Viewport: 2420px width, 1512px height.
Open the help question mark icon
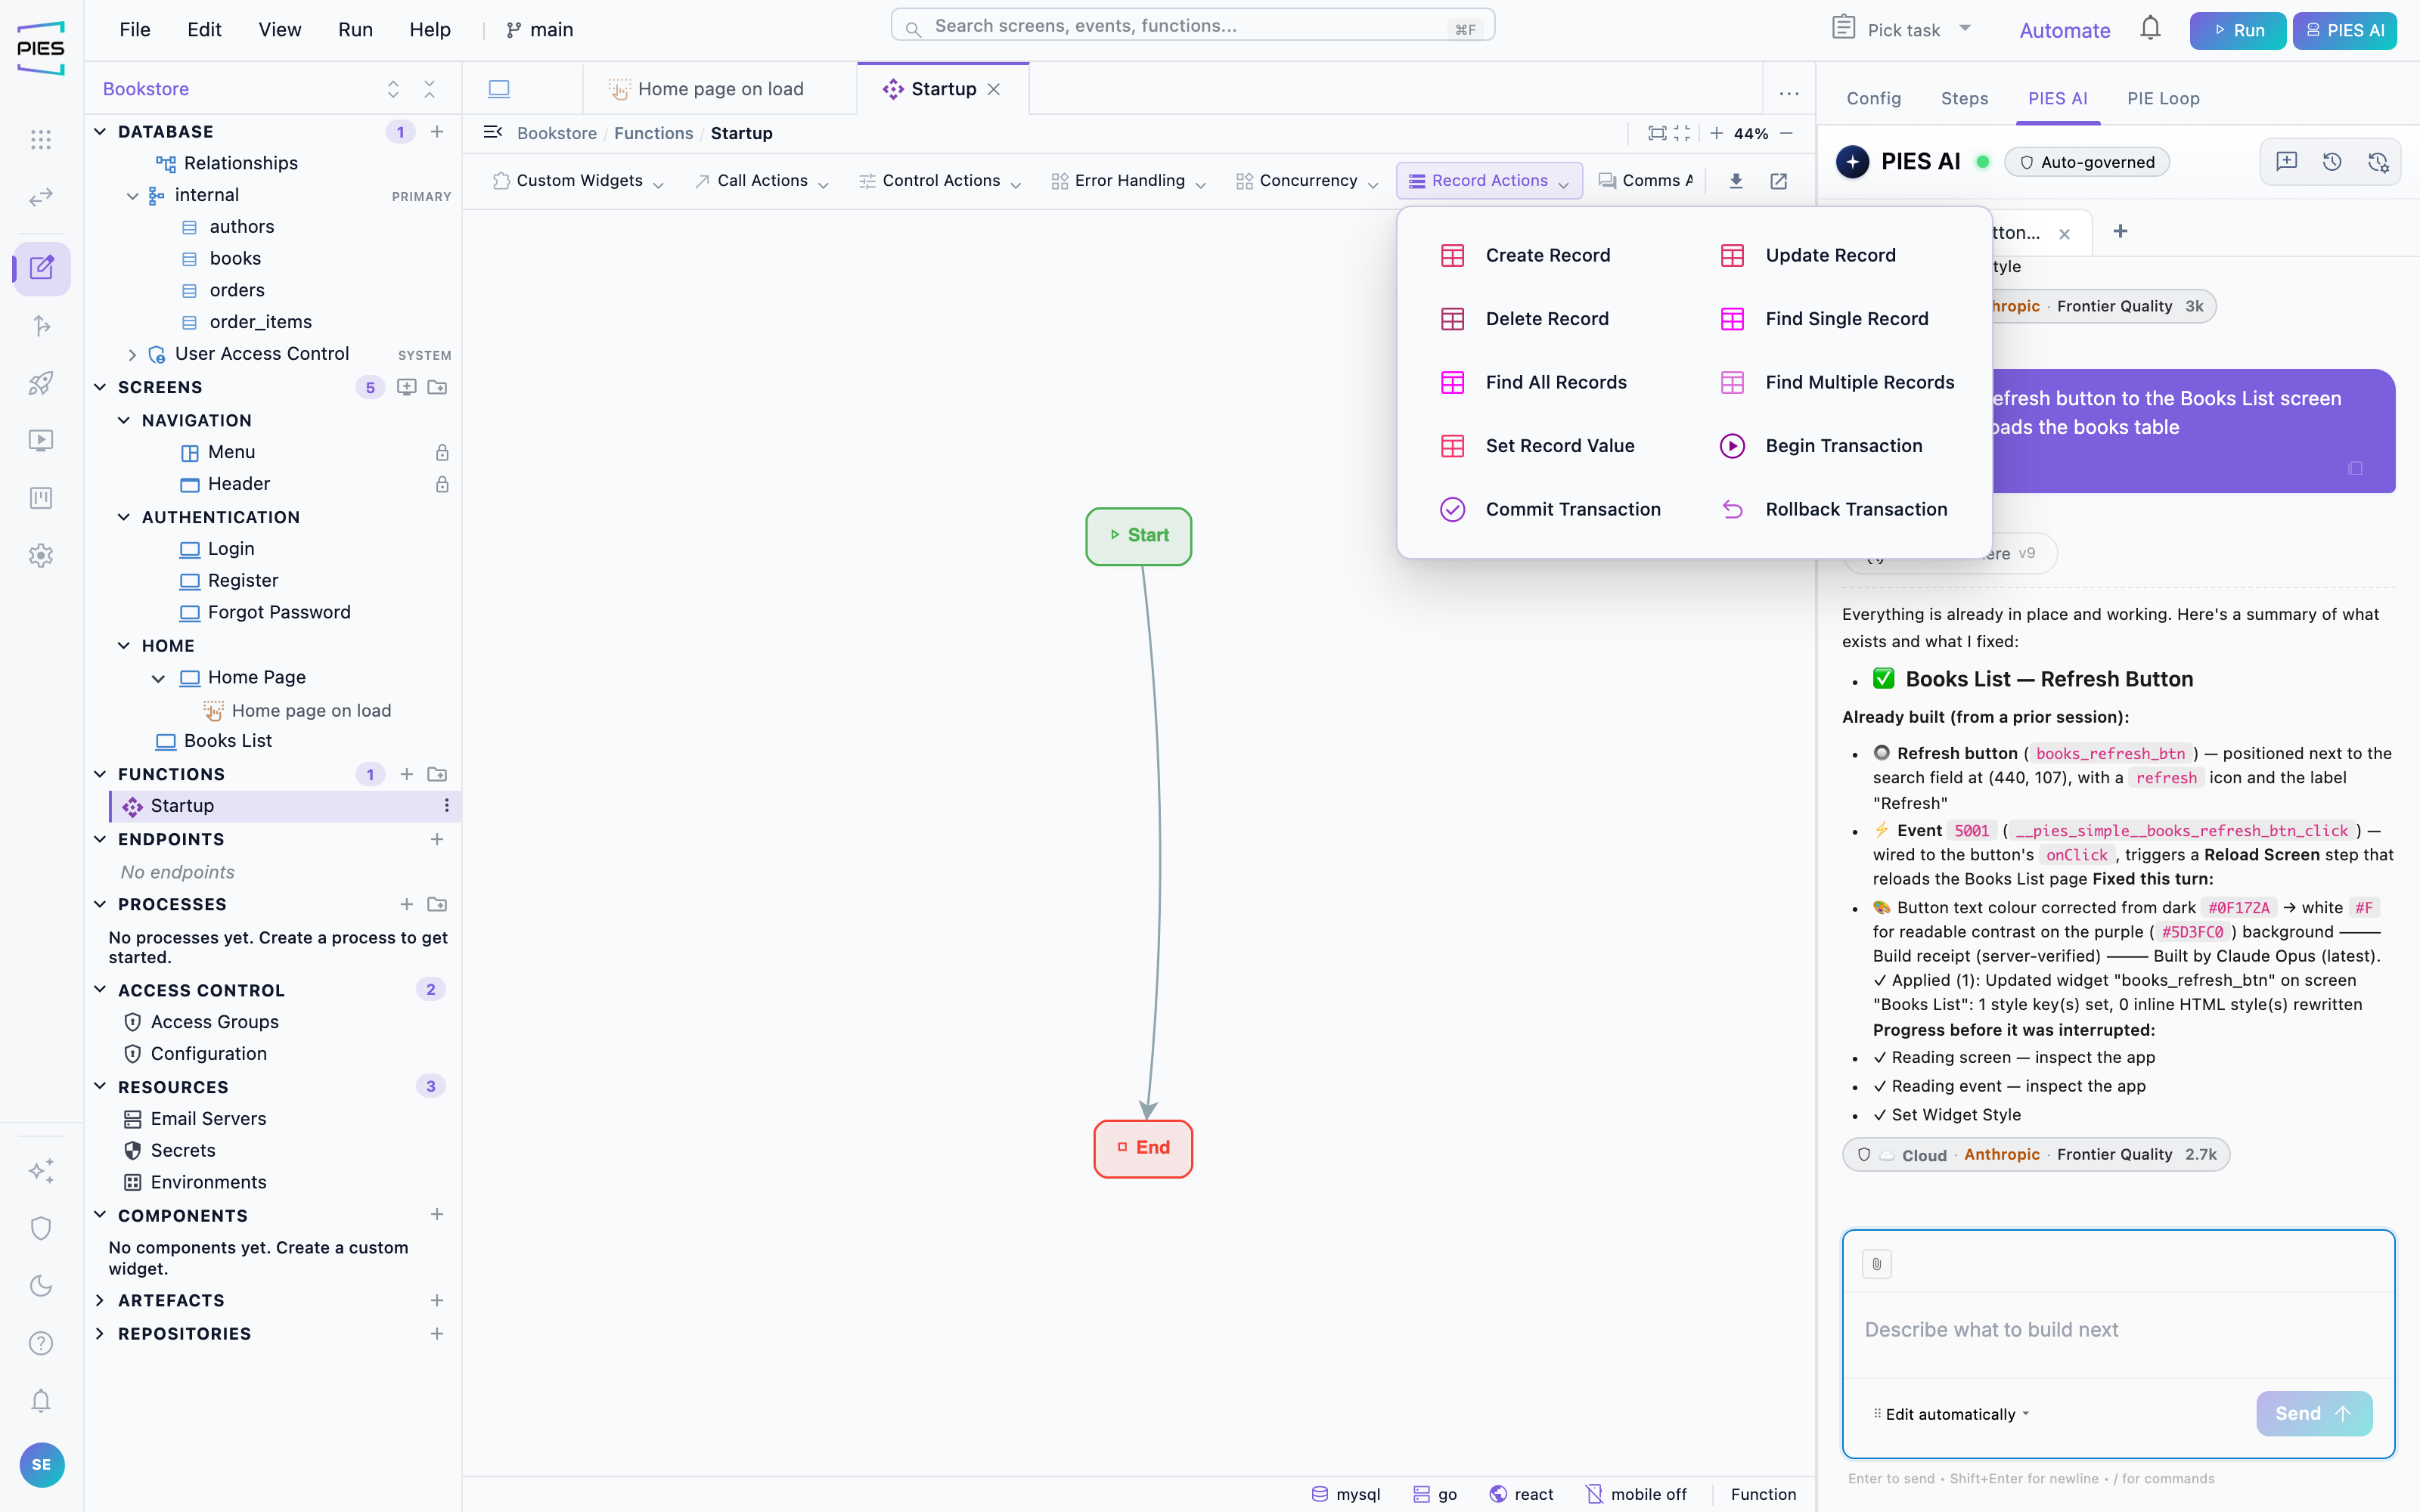pyautogui.click(x=41, y=1343)
